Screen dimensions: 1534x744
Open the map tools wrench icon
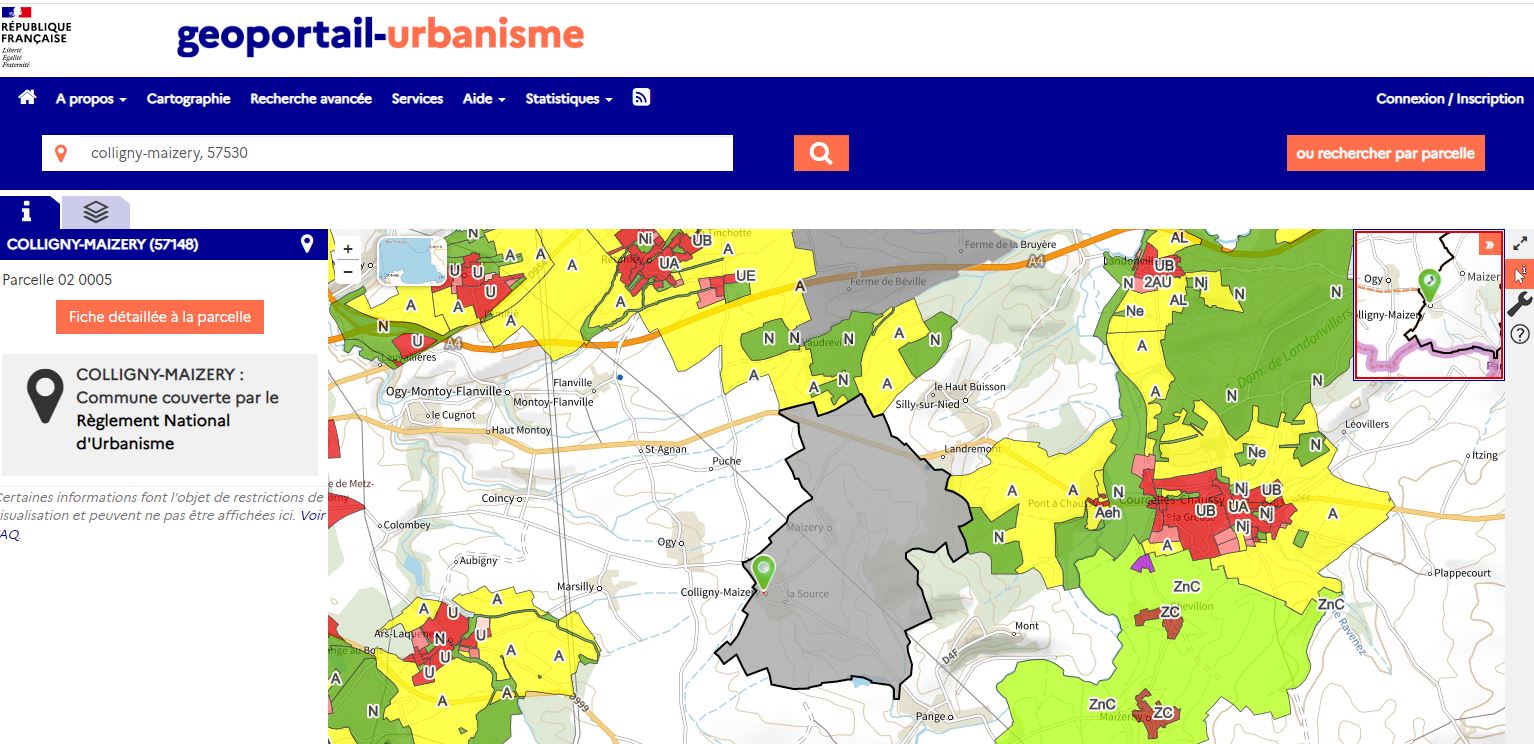pyautogui.click(x=1520, y=304)
